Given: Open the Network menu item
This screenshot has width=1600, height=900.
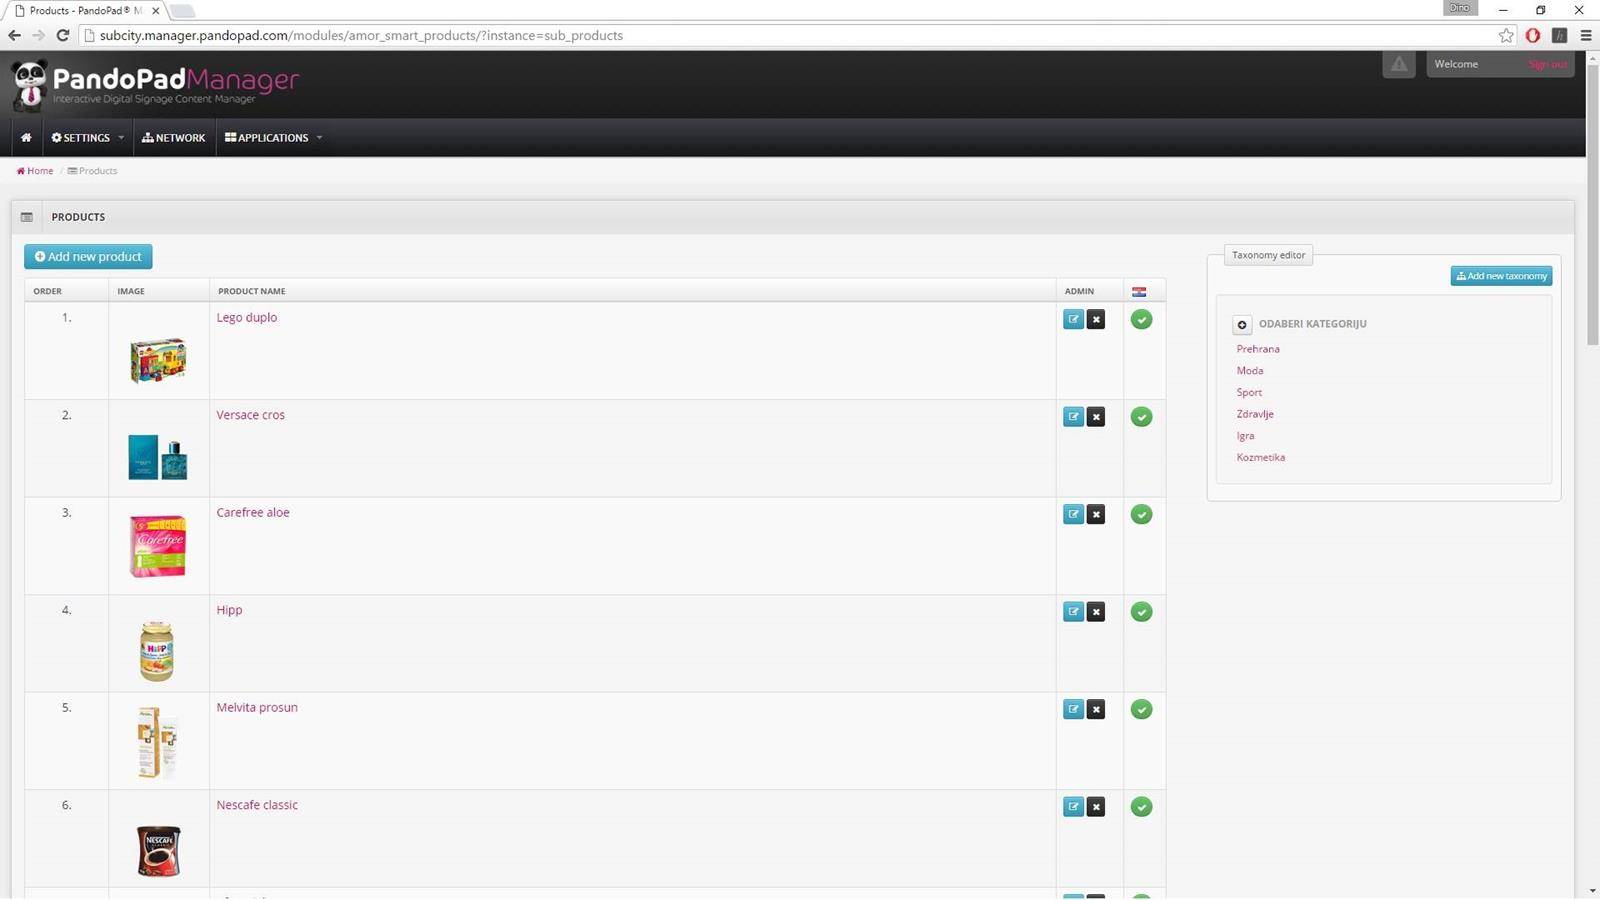Looking at the screenshot, I should 174,138.
